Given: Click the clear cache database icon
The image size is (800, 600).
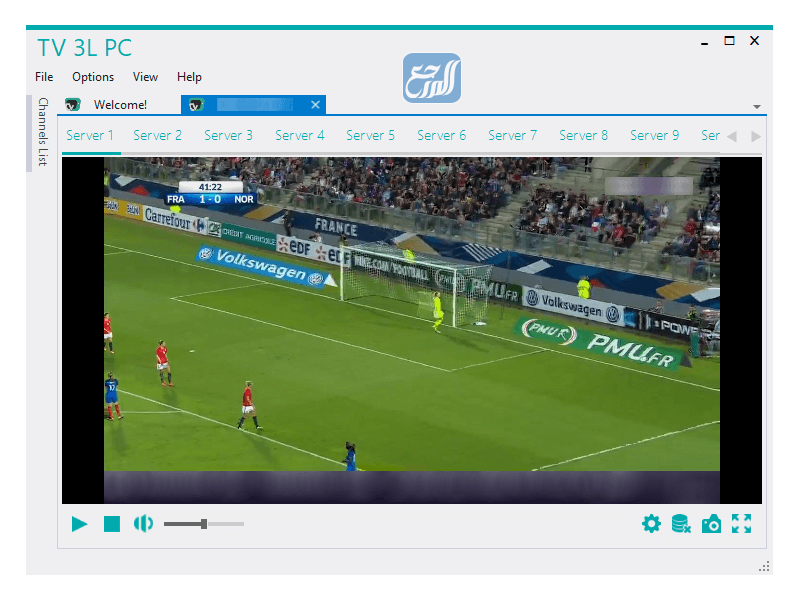Looking at the screenshot, I should click(682, 523).
